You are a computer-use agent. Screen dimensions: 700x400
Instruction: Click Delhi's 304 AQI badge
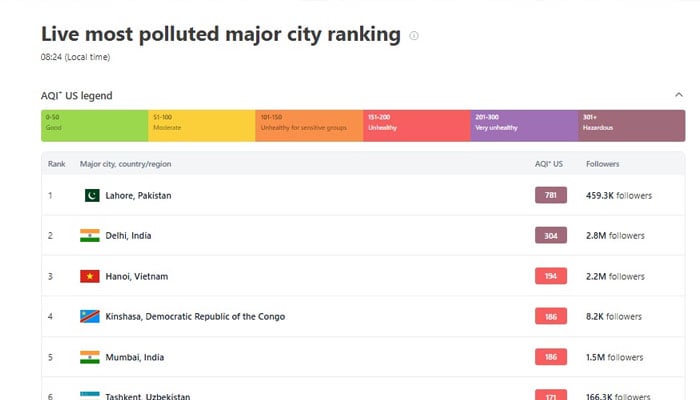coord(550,236)
